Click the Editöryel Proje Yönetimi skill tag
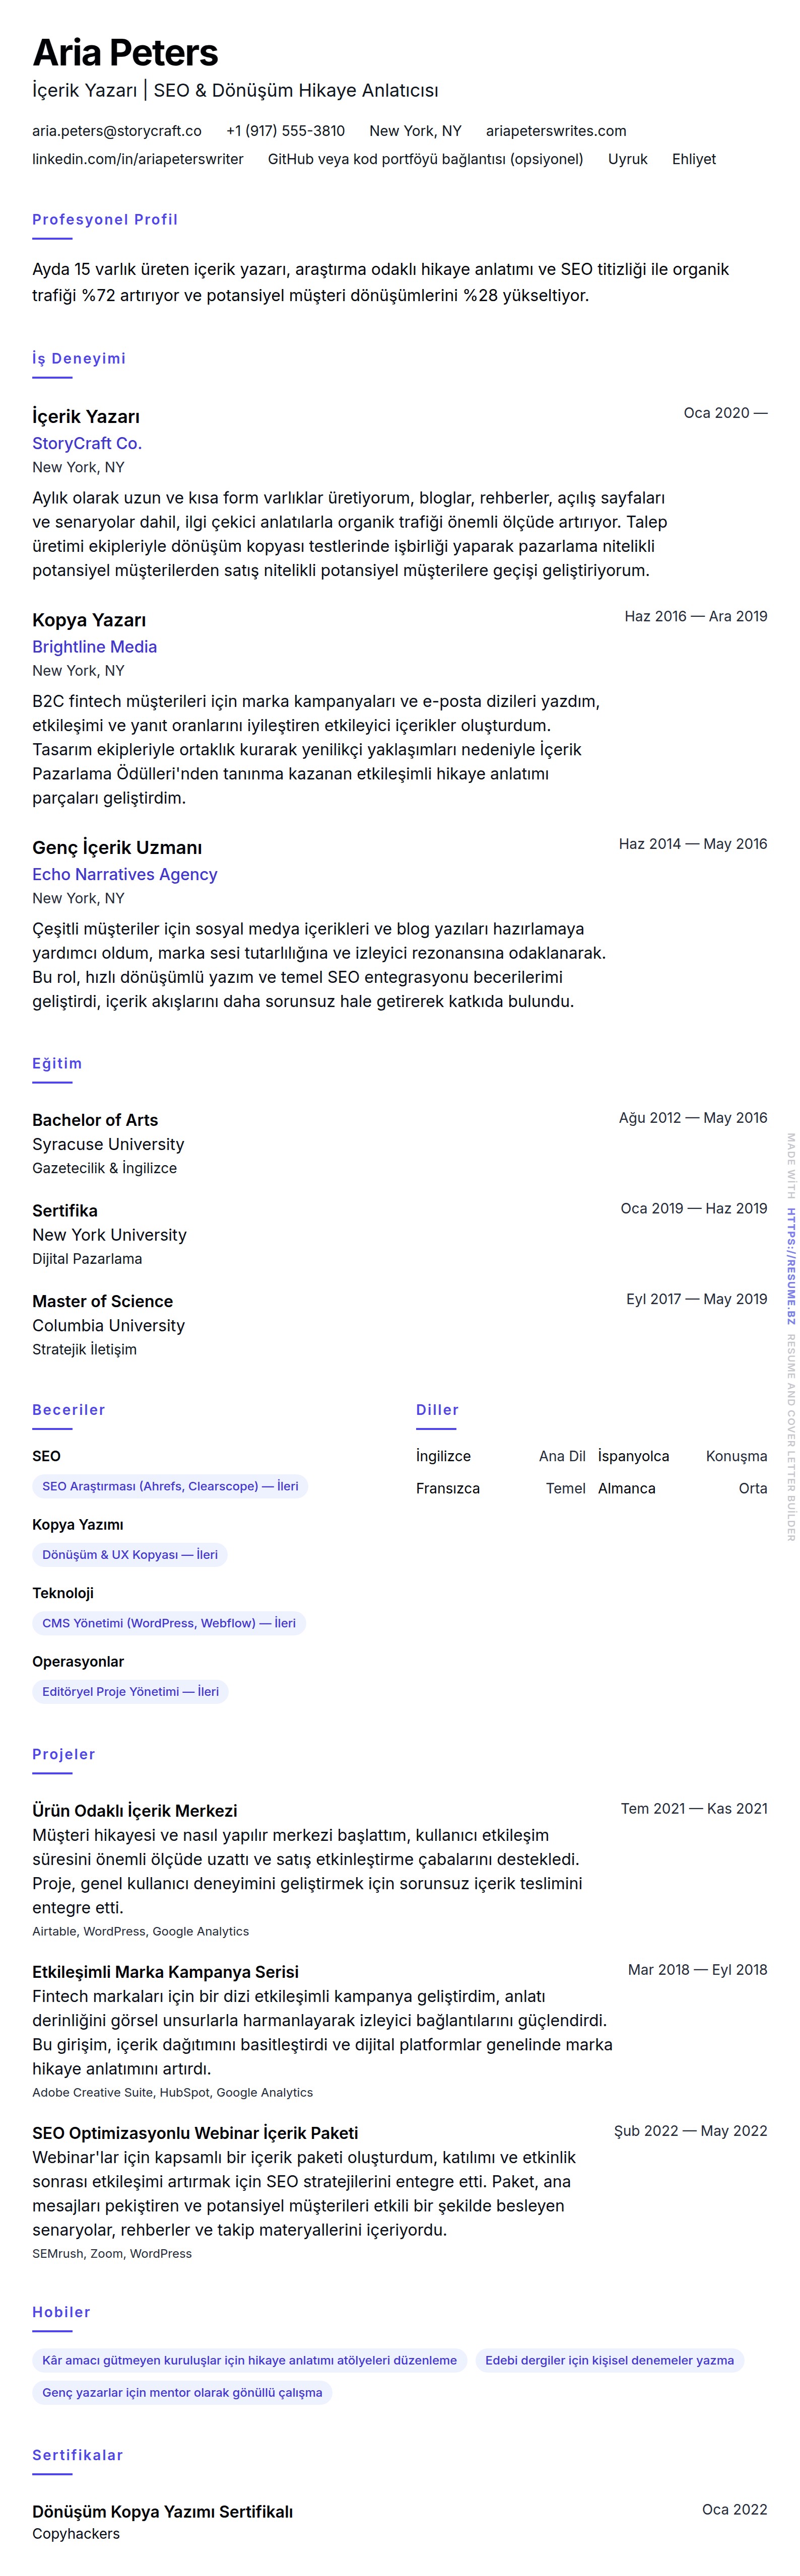The image size is (800, 2576). pyautogui.click(x=130, y=1692)
